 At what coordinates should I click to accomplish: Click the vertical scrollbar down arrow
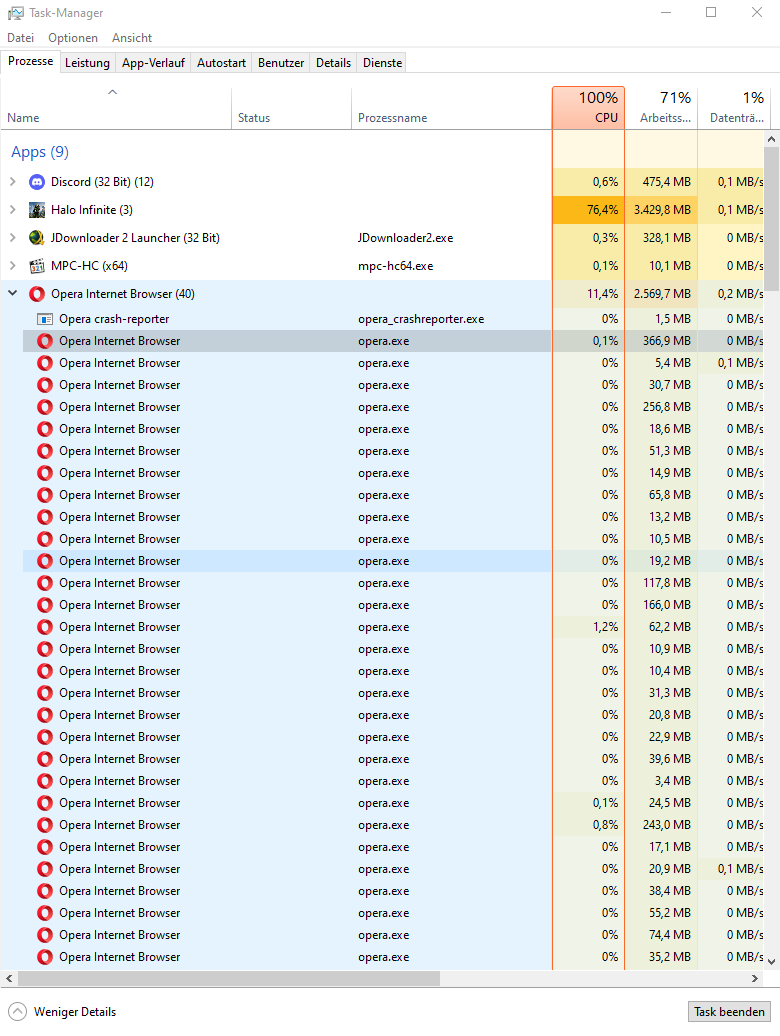(771, 961)
